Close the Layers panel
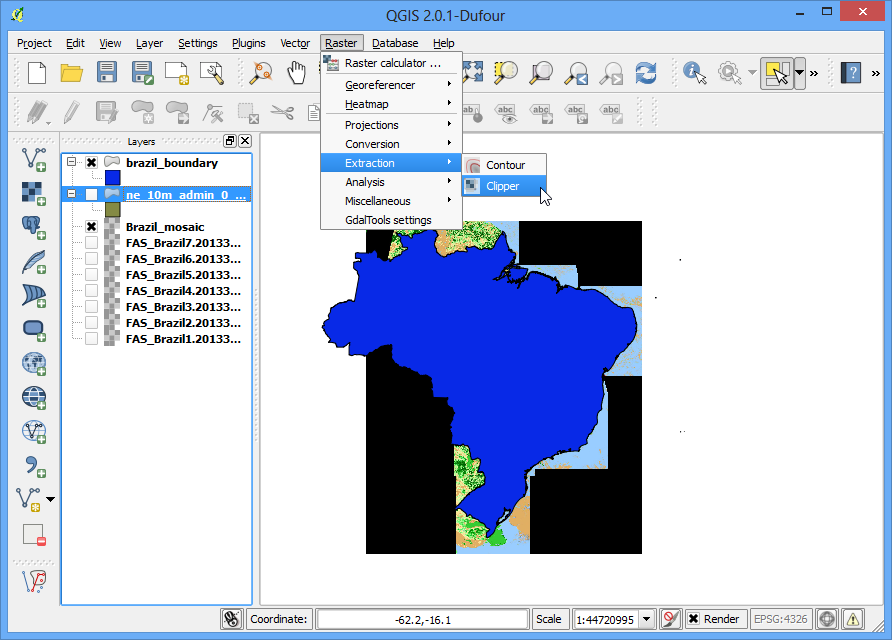This screenshot has height=640, width=892. [245, 141]
